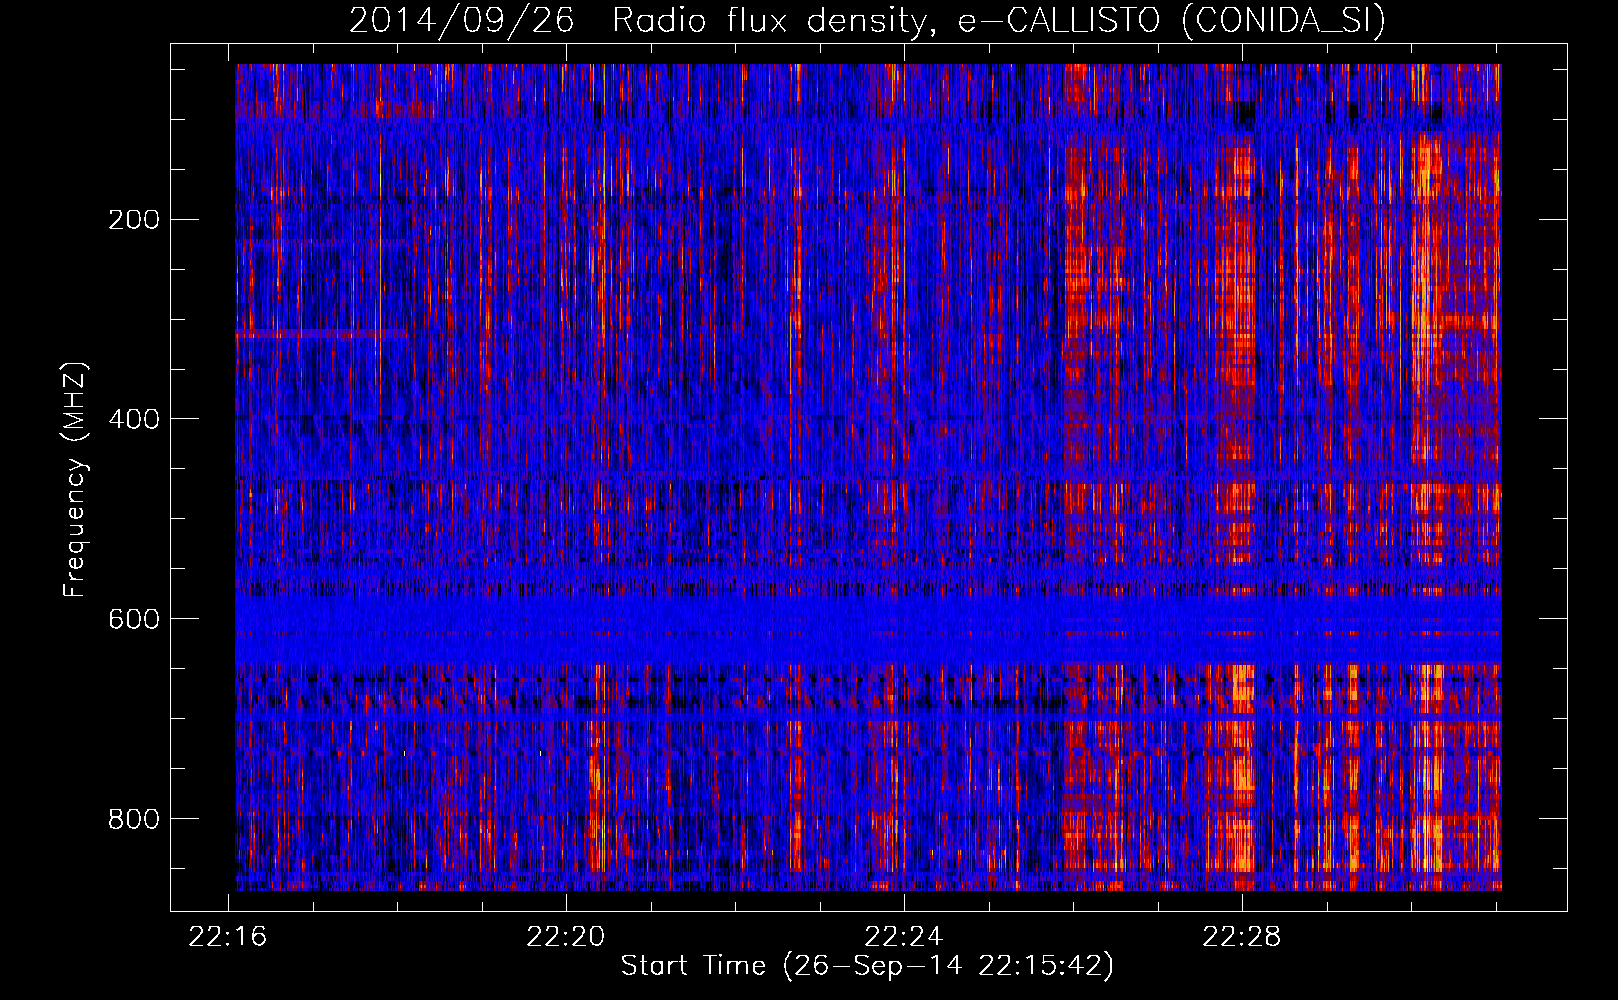Click the 'Frequency (MHZ)' axis title
Viewport: 1618px width, 1000px height.
coord(76,480)
